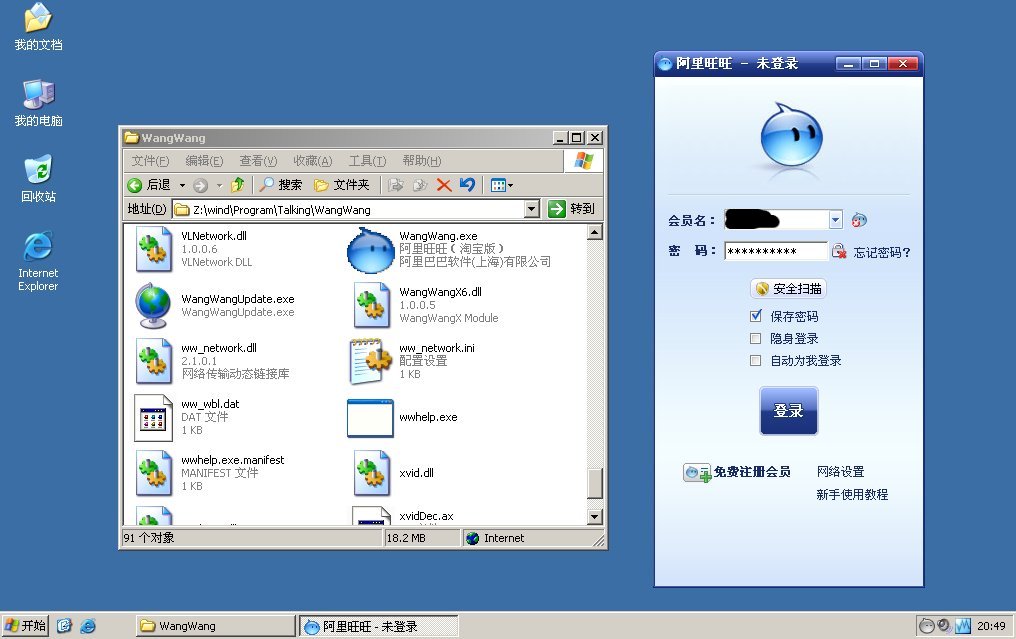This screenshot has width=1016, height=639.
Task: Open the 帮助(H) menu
Action: click(x=422, y=161)
